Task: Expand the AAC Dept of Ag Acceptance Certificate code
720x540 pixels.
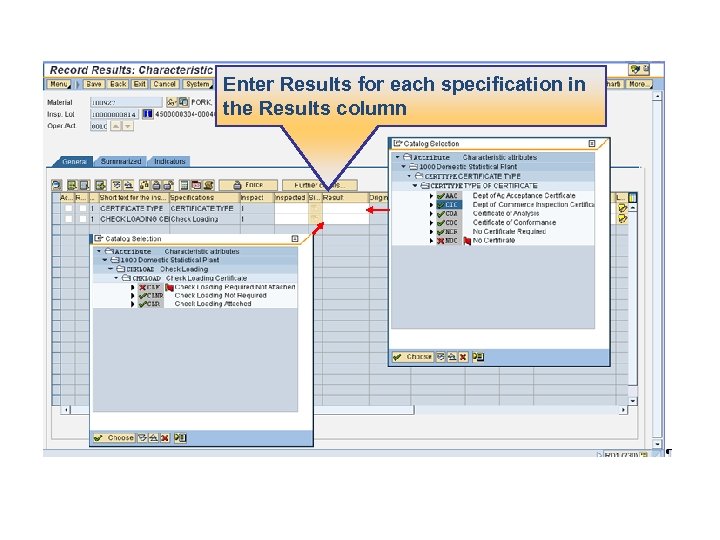Action: [432, 196]
